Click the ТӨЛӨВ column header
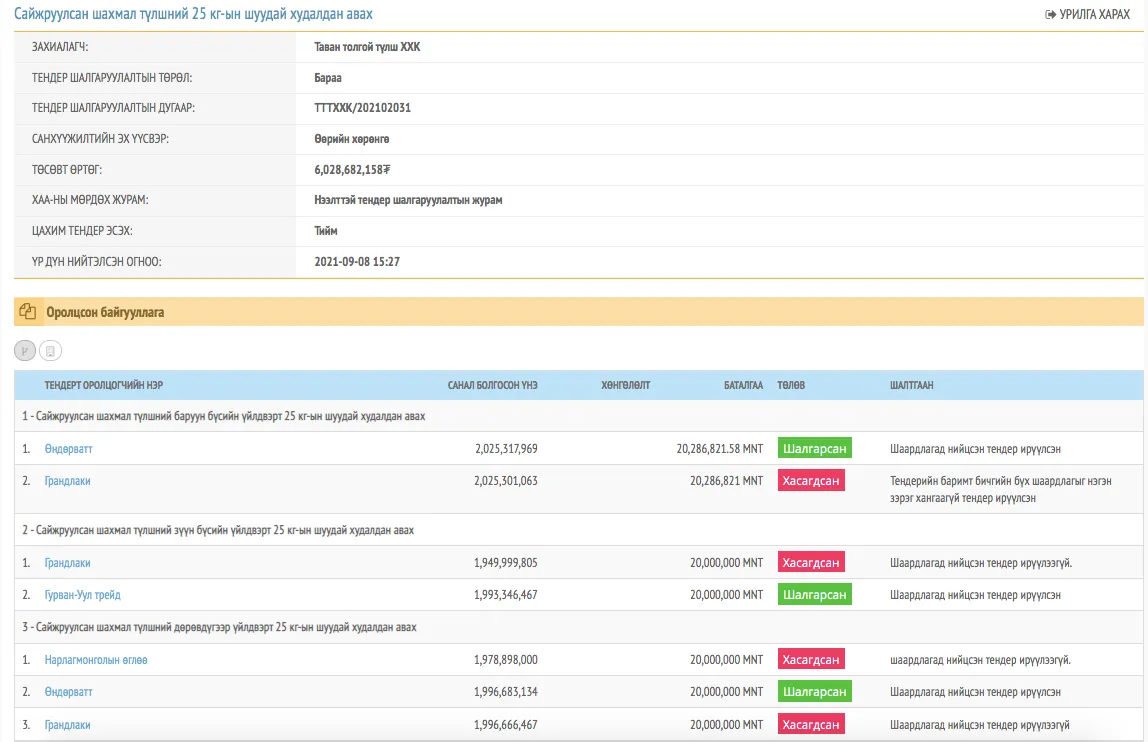The width and height of the screenshot is (1148, 742). click(x=791, y=385)
